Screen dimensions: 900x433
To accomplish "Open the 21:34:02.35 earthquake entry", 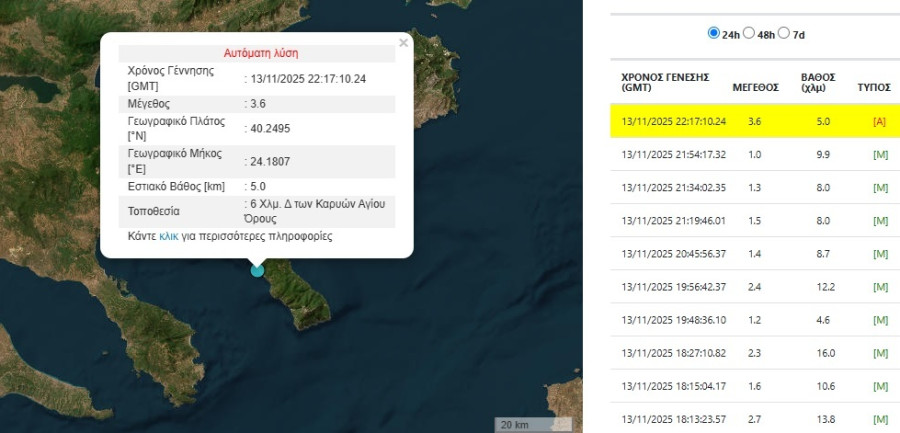I will (674, 187).
